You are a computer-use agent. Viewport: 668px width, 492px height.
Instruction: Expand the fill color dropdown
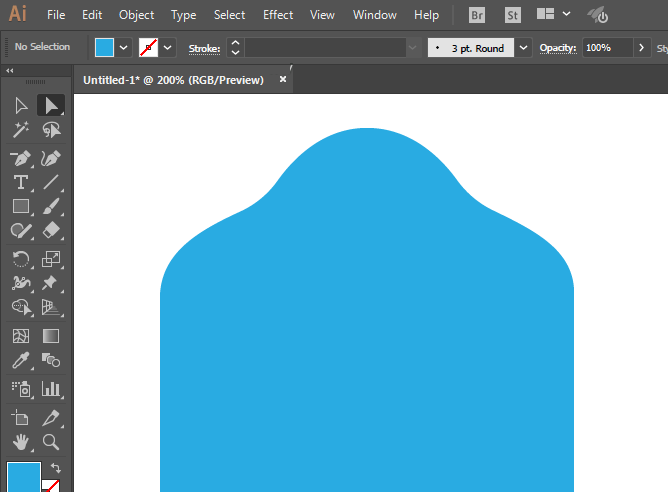point(124,48)
